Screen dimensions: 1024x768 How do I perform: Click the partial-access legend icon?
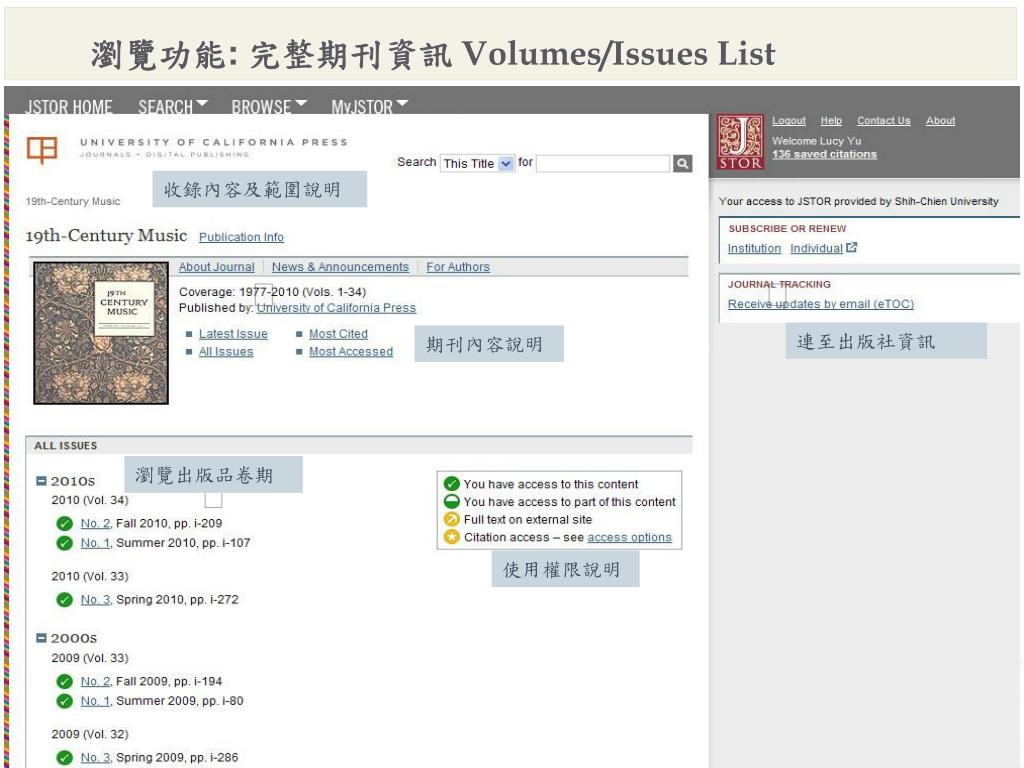[451, 502]
